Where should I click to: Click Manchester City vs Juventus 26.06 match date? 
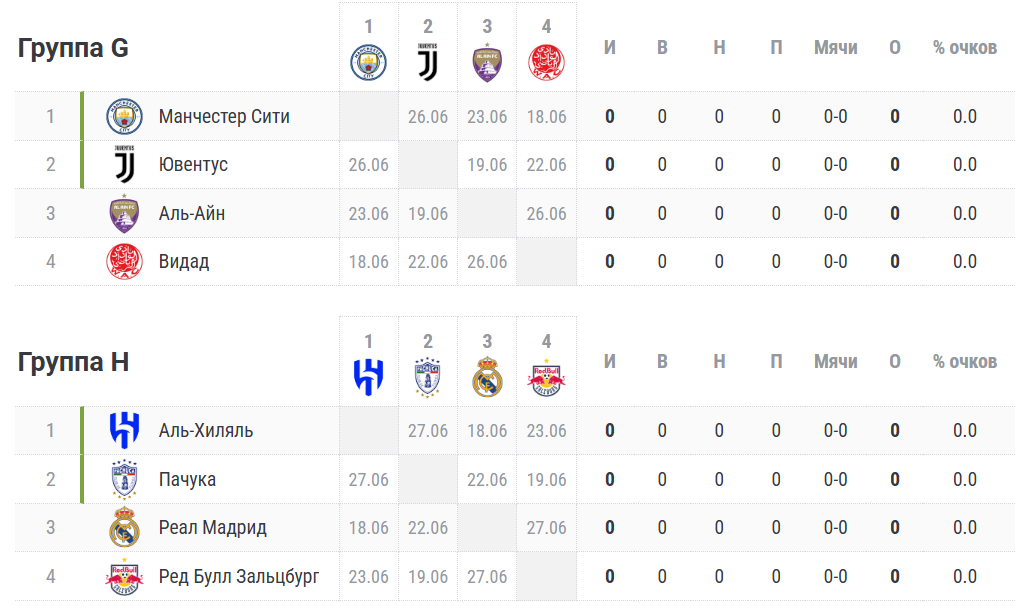[x=427, y=117]
